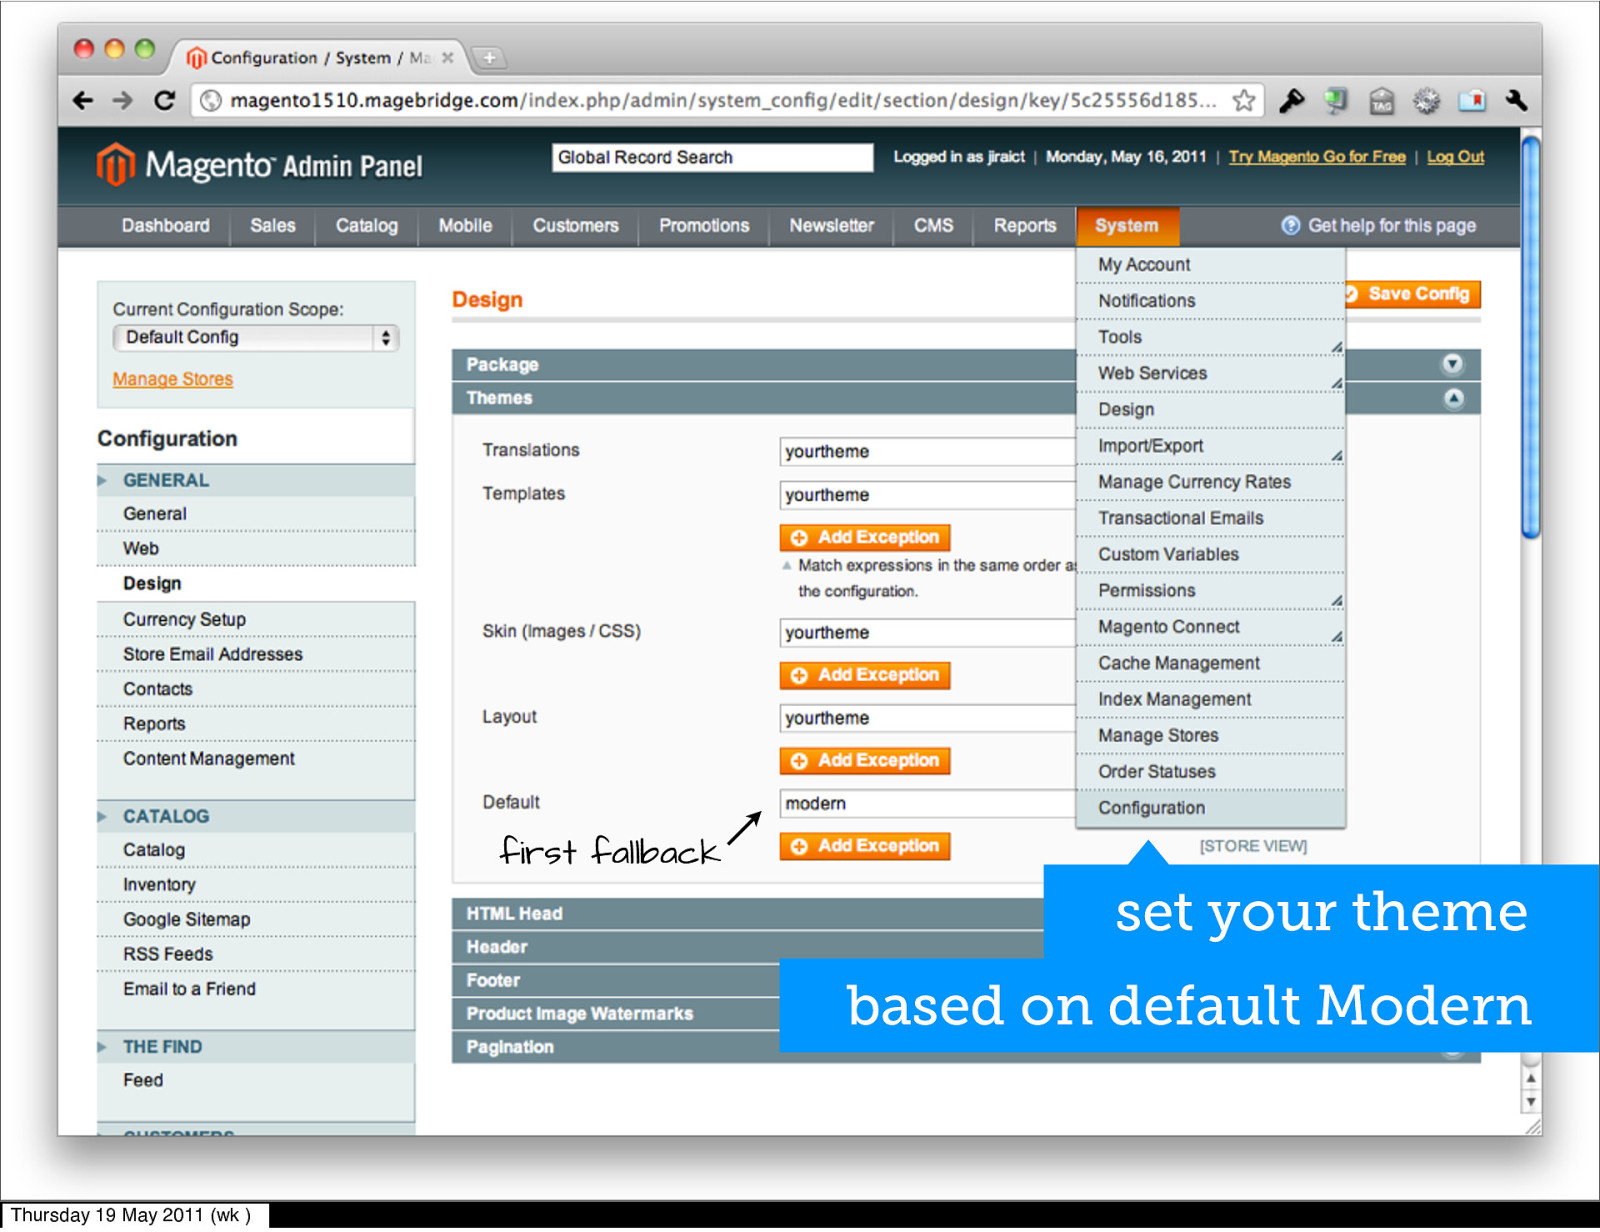Click the Default theme input field

[x=928, y=804]
